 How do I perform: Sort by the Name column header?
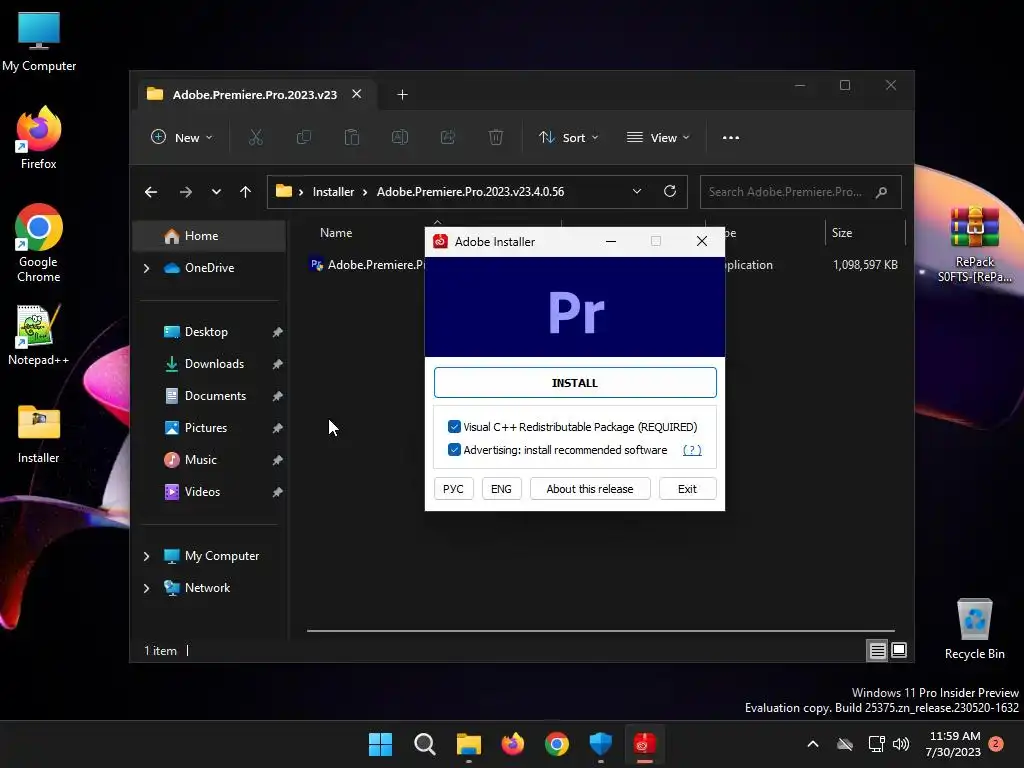(x=336, y=233)
